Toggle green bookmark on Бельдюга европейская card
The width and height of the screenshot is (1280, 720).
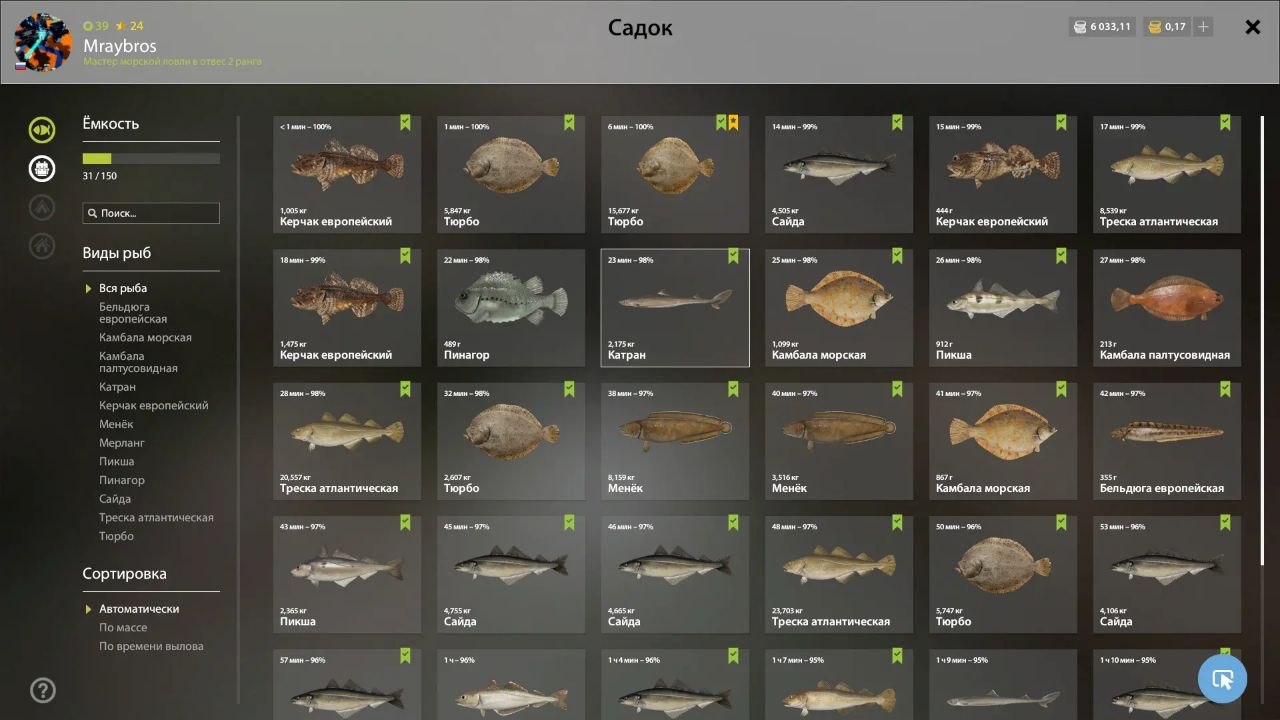pos(1225,389)
